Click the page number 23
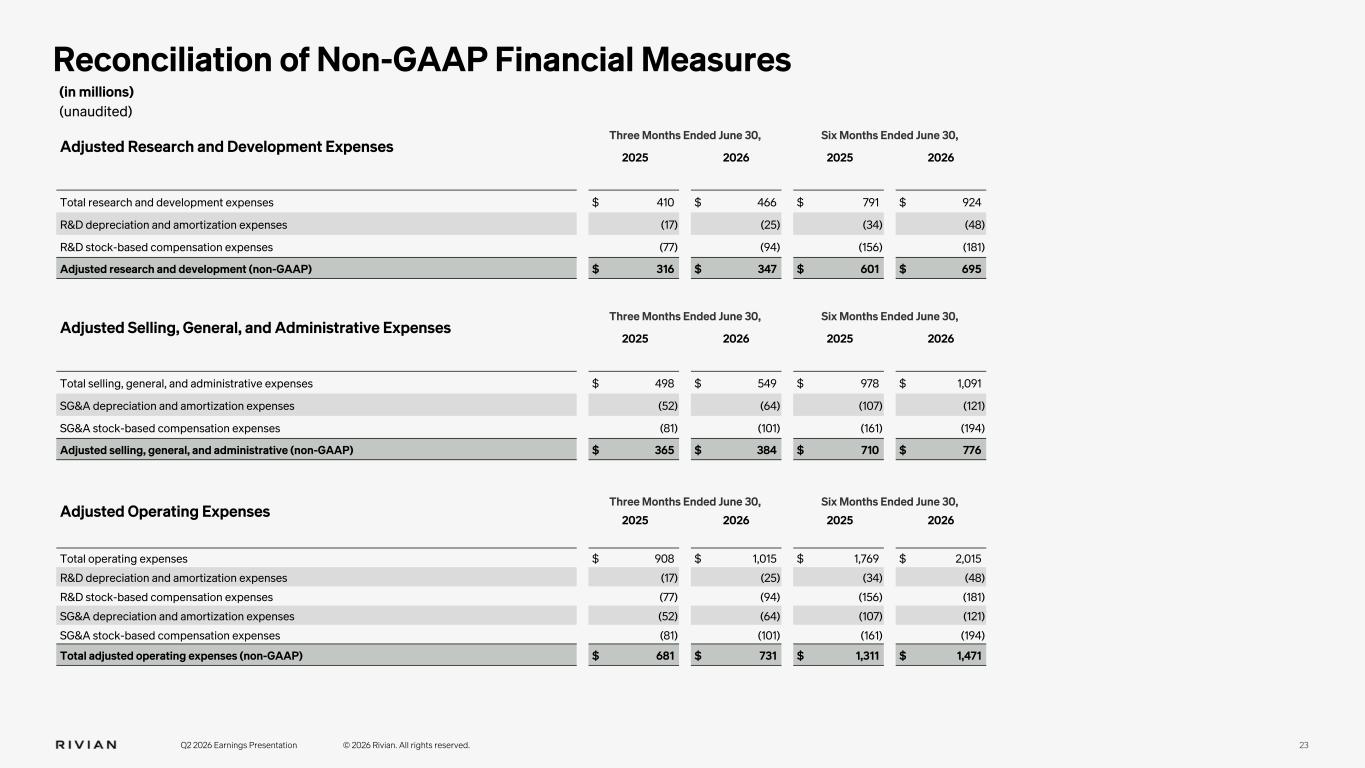Screen dimensions: 1365x768 coord(1304,745)
